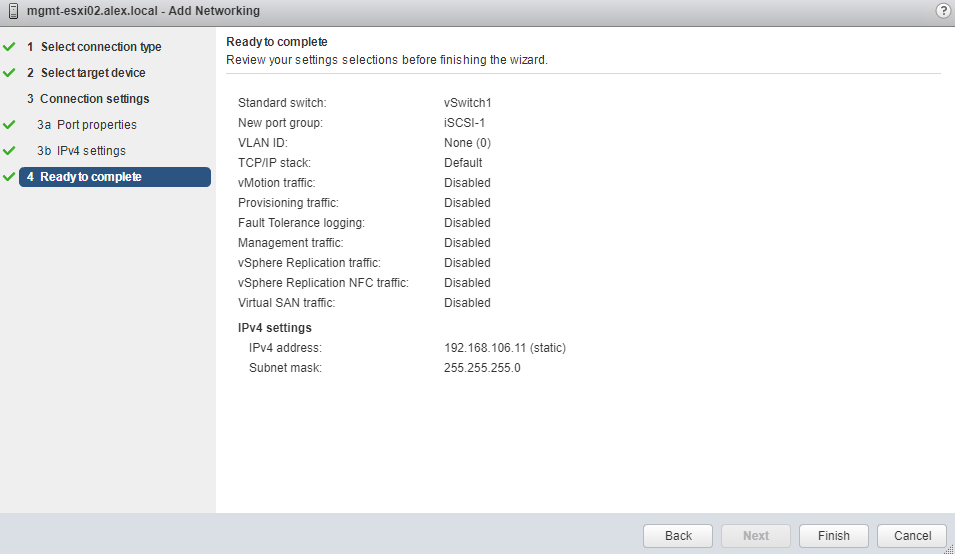Click green checkmark beside IPv4 settings

coord(10,151)
